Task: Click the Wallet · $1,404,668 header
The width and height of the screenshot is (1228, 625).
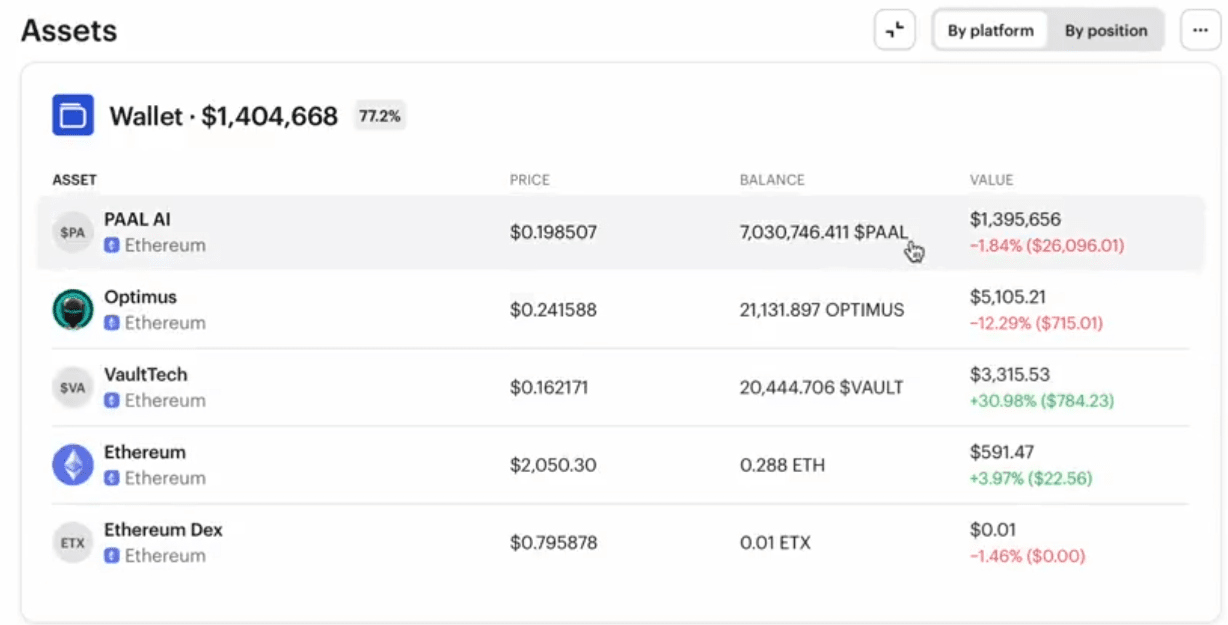Action: 224,116
